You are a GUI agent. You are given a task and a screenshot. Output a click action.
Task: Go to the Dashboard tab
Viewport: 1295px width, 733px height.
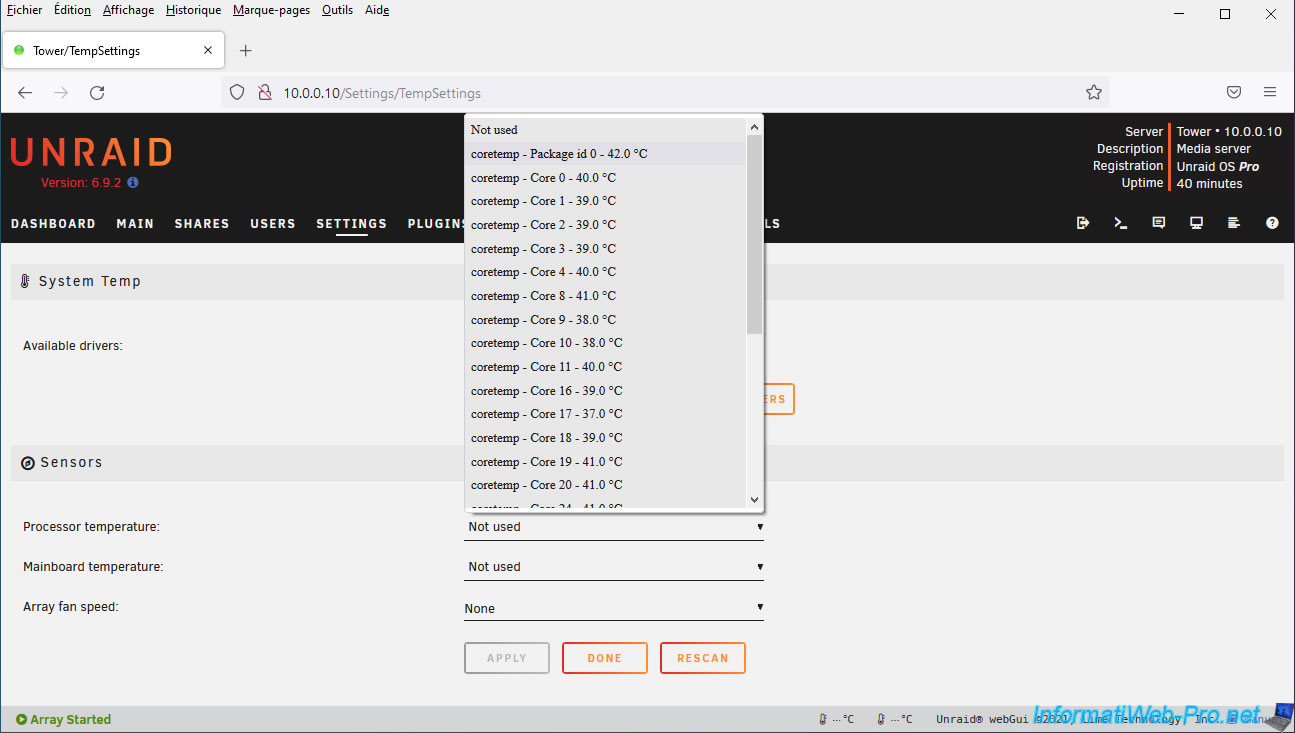click(x=53, y=224)
